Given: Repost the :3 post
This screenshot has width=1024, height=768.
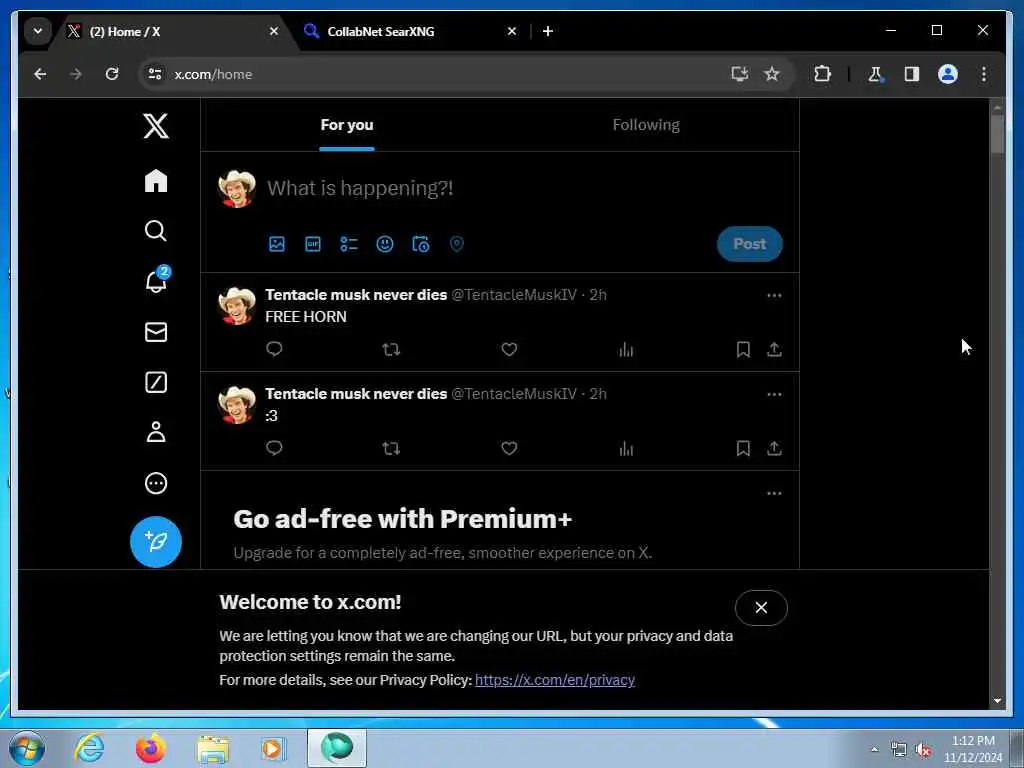Looking at the screenshot, I should [x=391, y=449].
